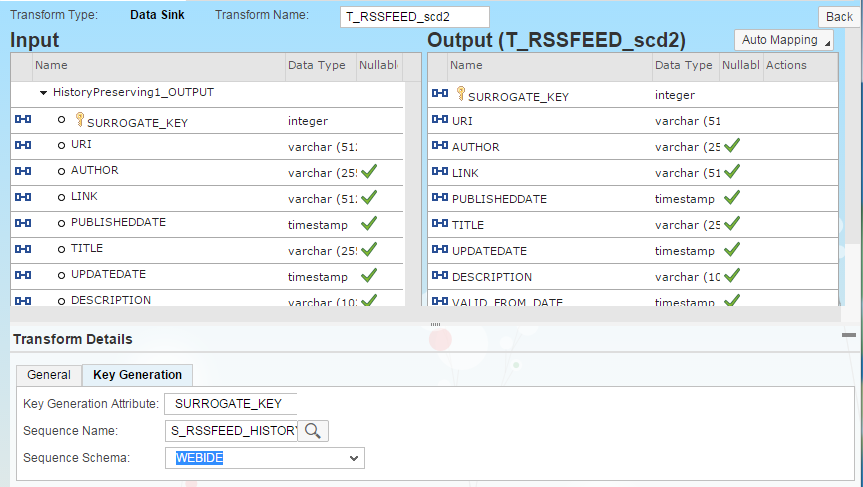Image resolution: width=863 pixels, height=487 pixels.
Task: Minimize the Transform Details panel
Action: [849, 336]
